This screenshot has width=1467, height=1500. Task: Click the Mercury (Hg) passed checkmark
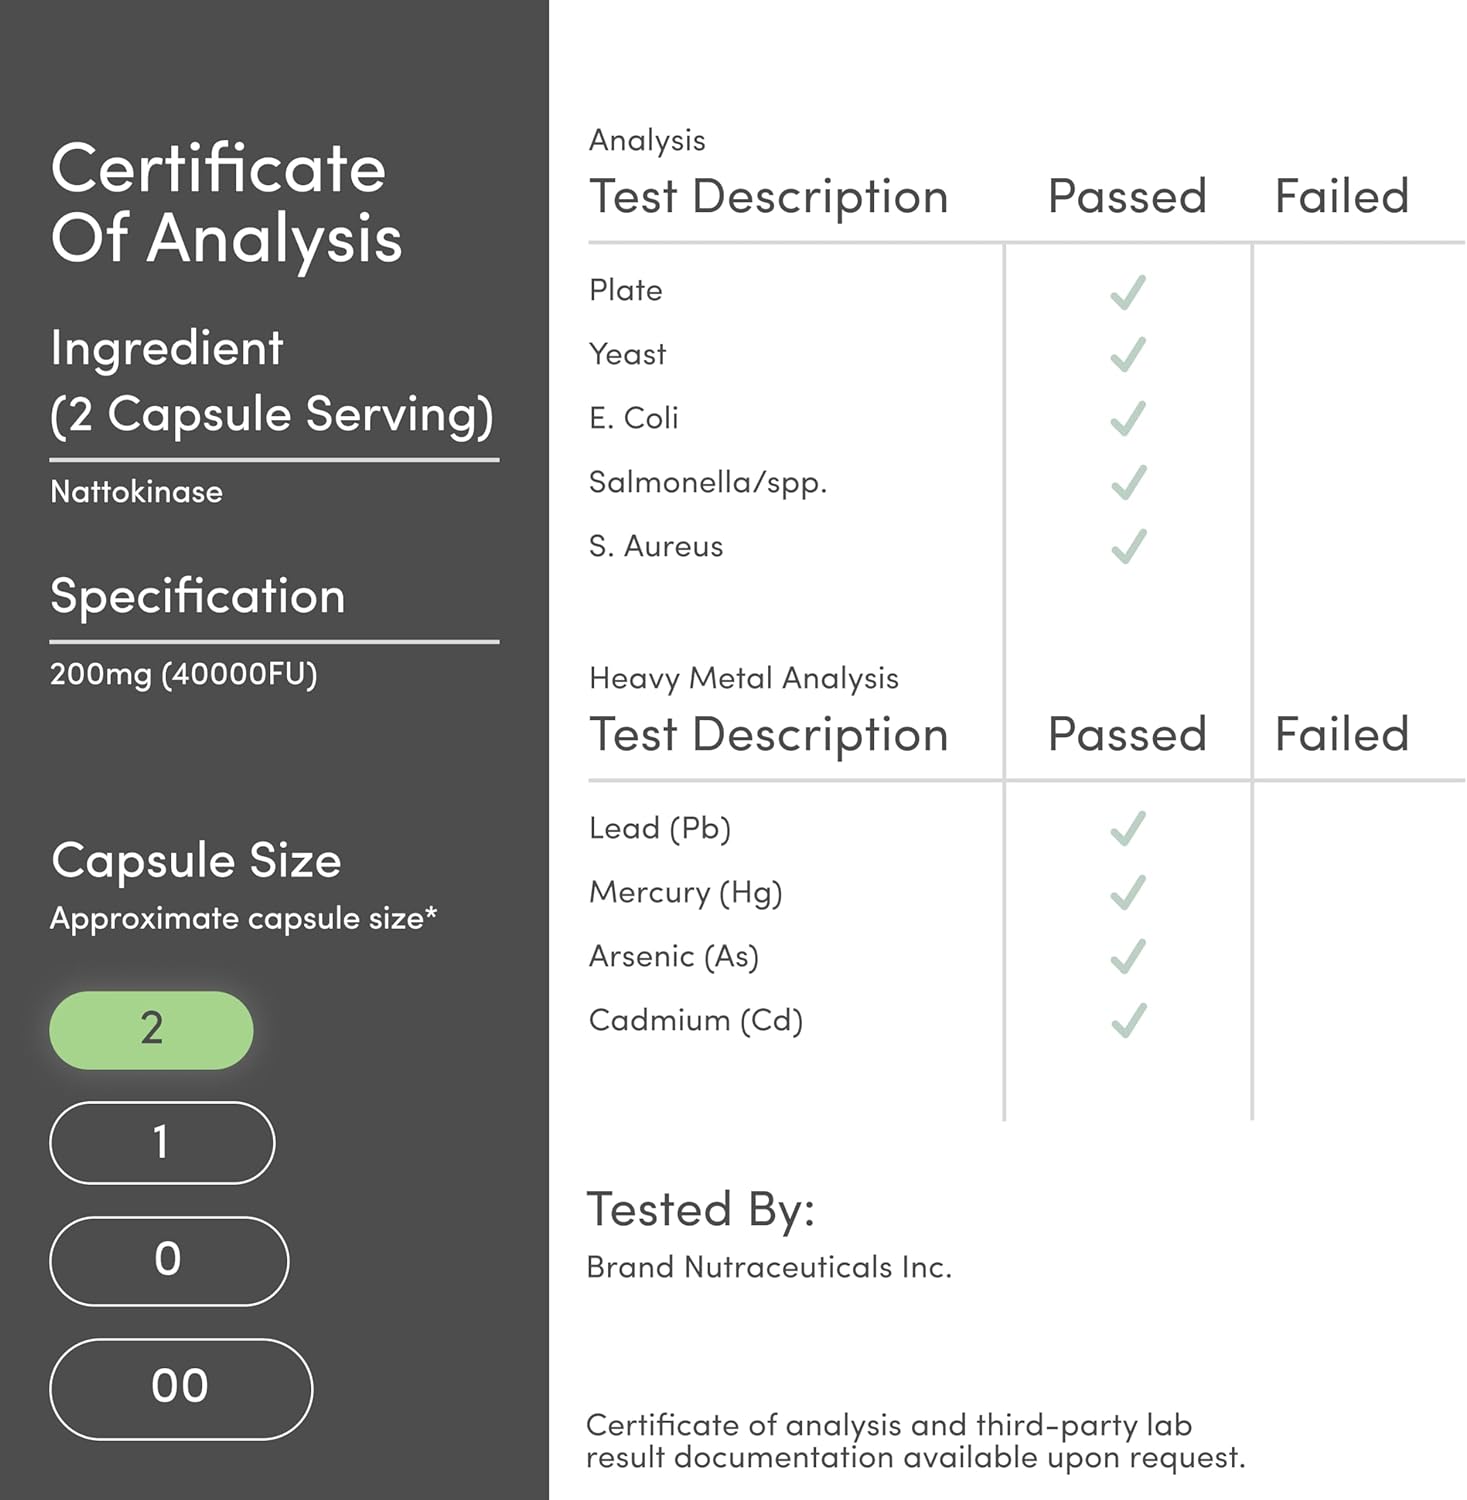[1128, 893]
